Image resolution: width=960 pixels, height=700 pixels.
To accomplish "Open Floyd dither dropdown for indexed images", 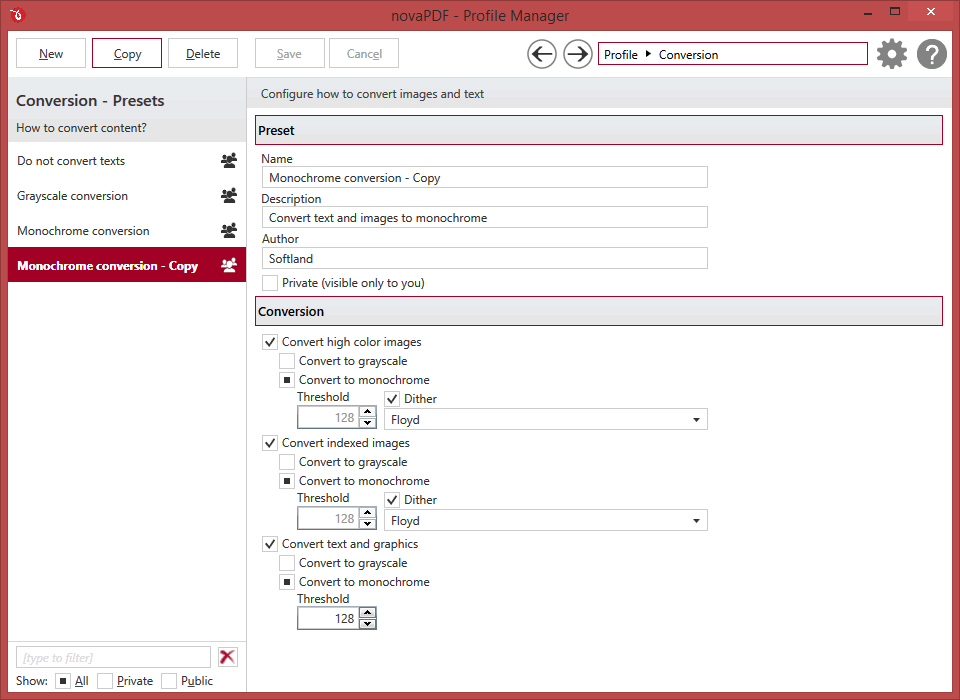I will pos(546,521).
